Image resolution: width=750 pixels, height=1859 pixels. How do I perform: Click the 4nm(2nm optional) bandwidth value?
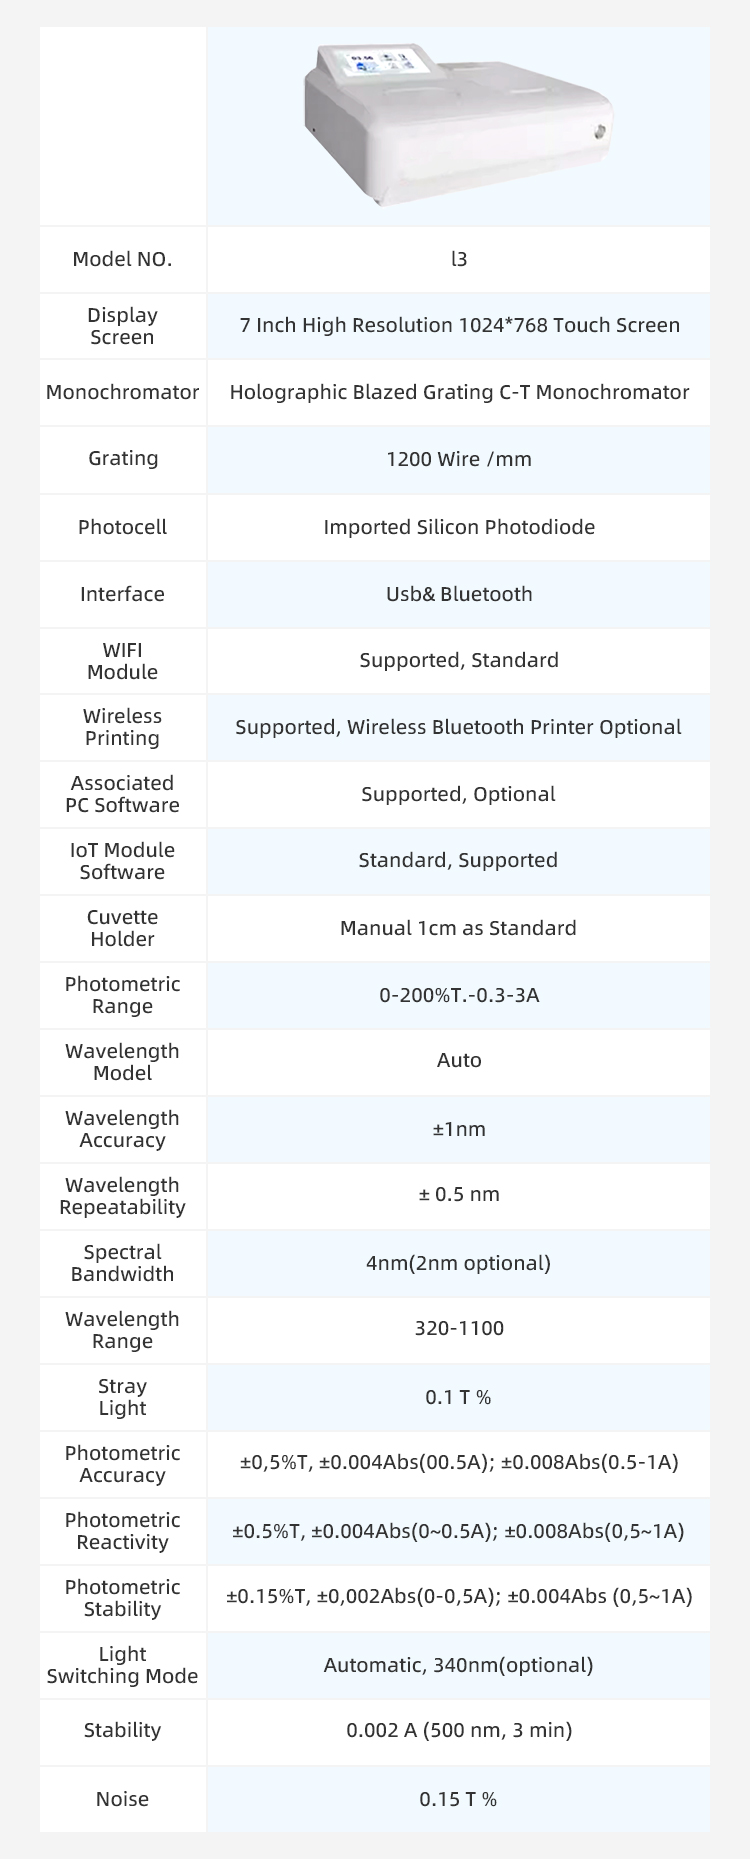click(459, 1263)
